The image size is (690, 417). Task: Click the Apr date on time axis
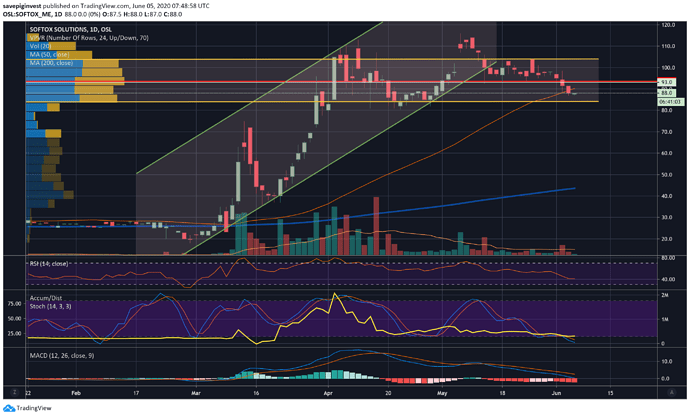click(x=328, y=393)
